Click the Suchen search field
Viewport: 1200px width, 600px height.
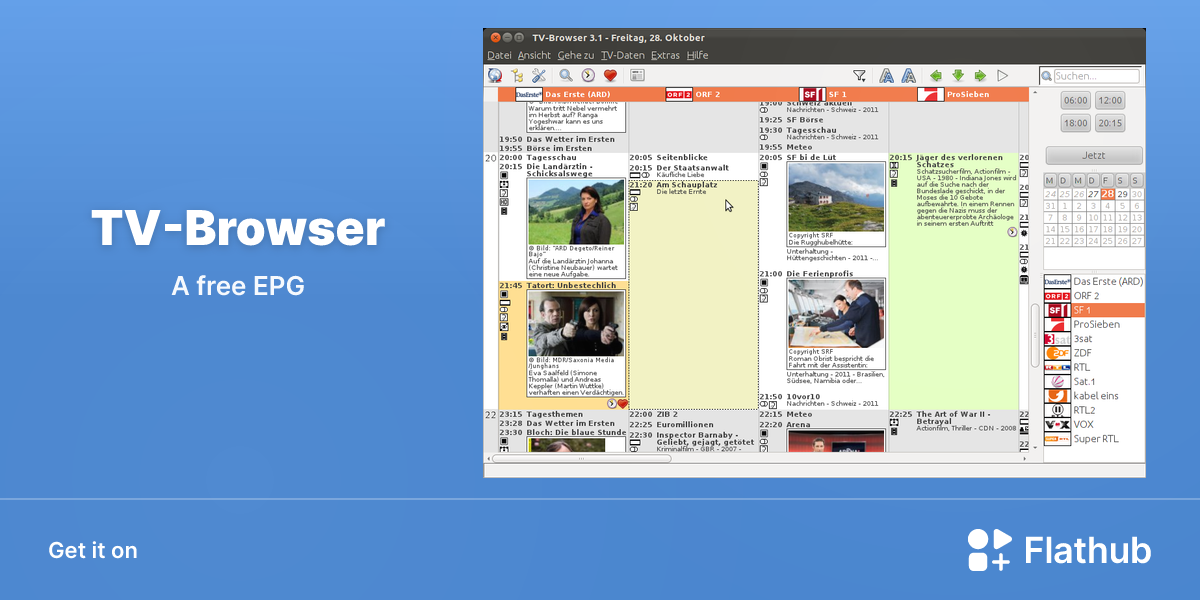click(x=1096, y=76)
